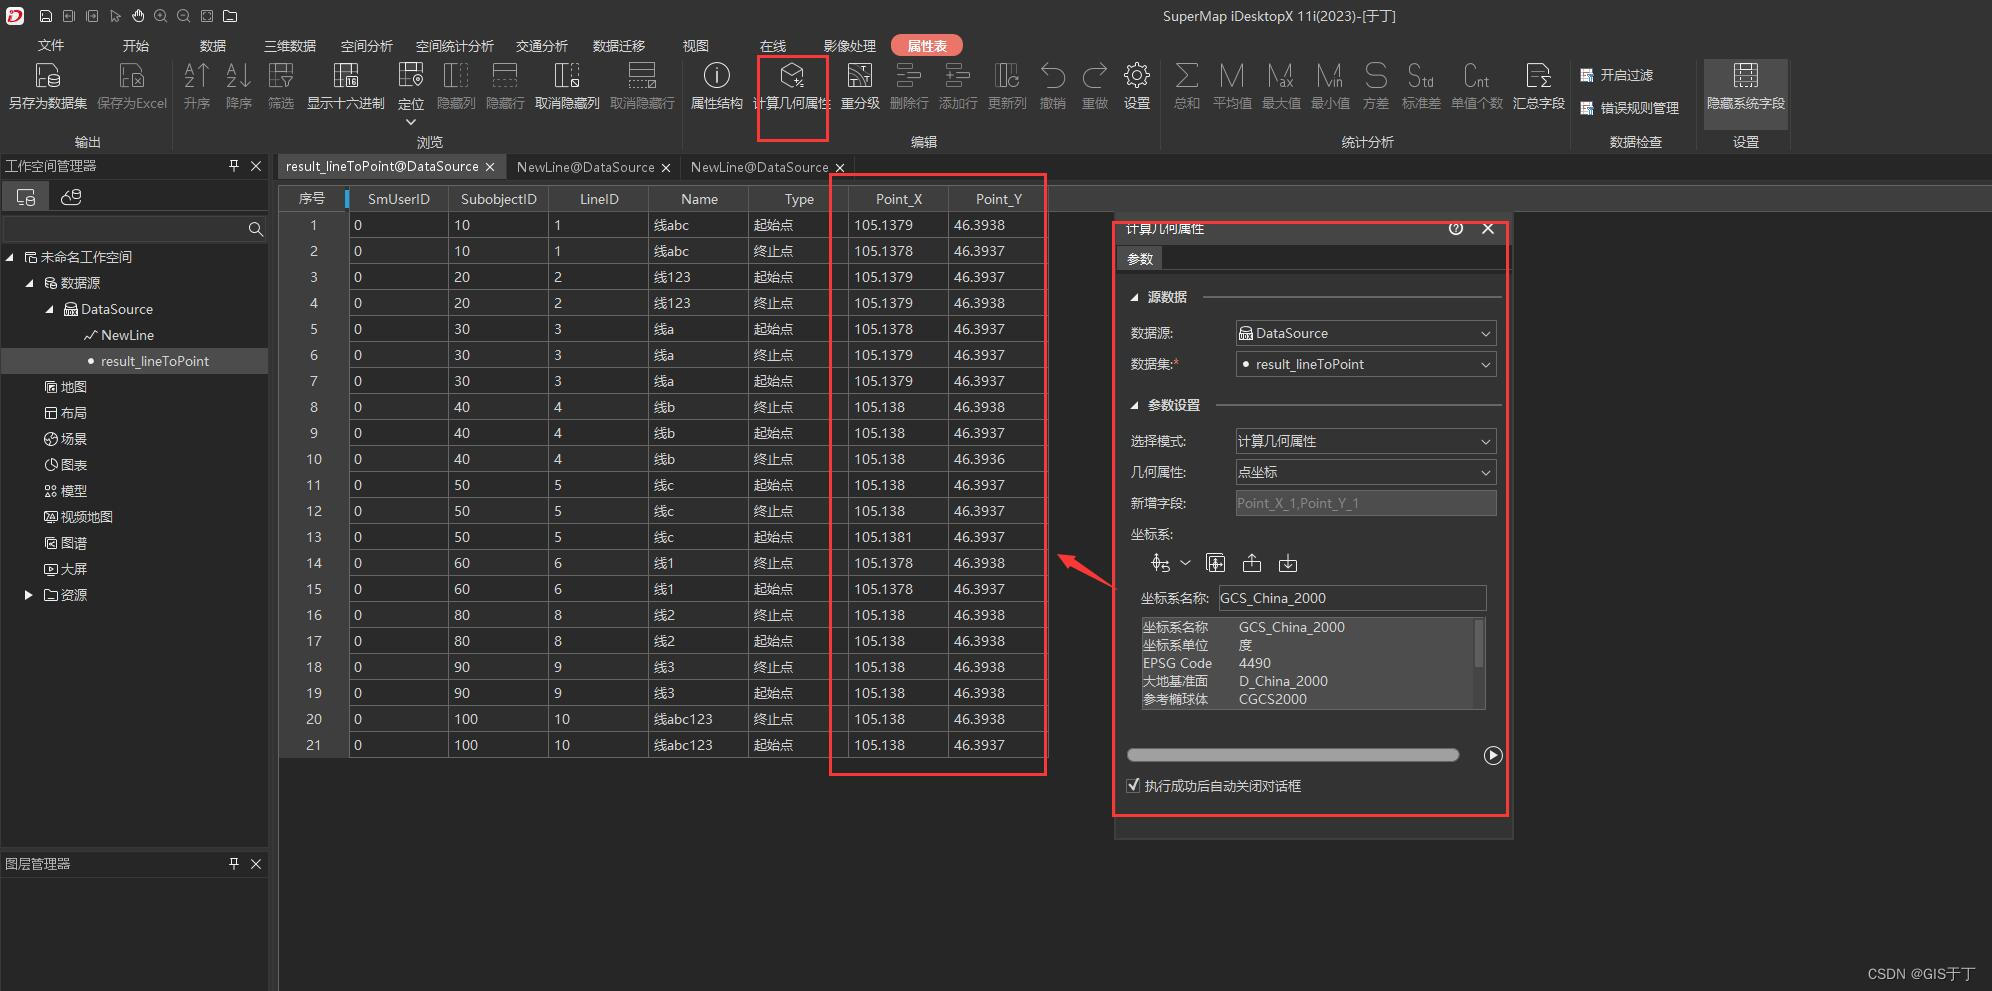1992x991 pixels.
Task: Select the arrow pointer tool in top bar
Action: [115, 16]
